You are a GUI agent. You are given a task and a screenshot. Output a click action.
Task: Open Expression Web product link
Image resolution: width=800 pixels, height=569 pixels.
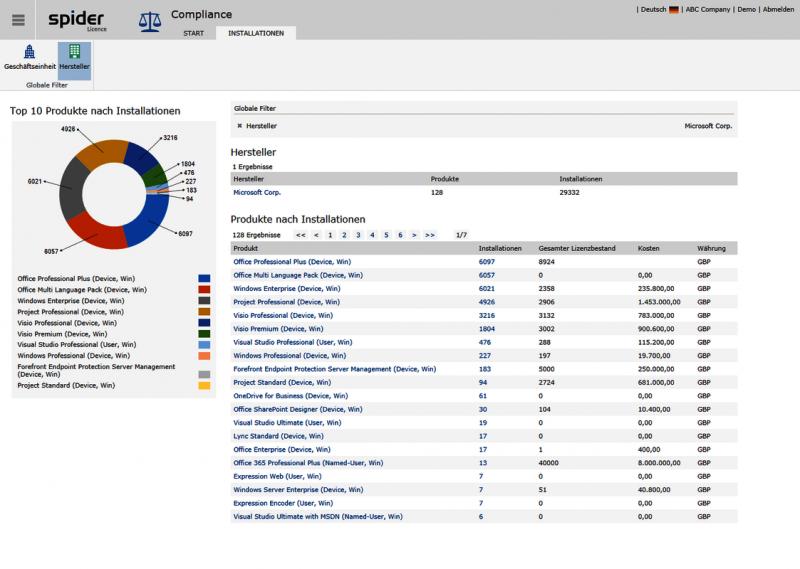tap(277, 476)
